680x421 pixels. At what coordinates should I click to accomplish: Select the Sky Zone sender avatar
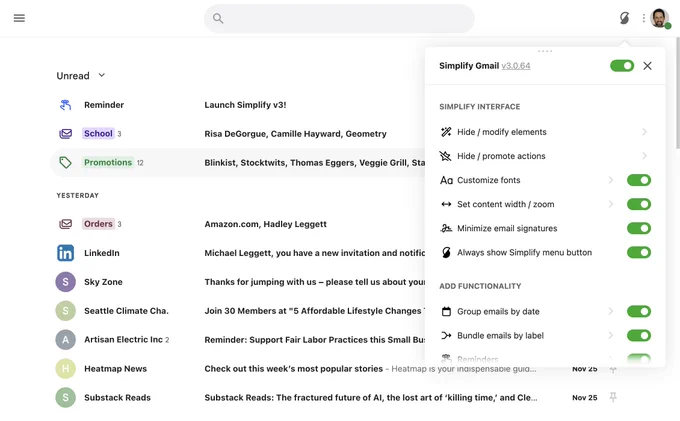click(65, 282)
